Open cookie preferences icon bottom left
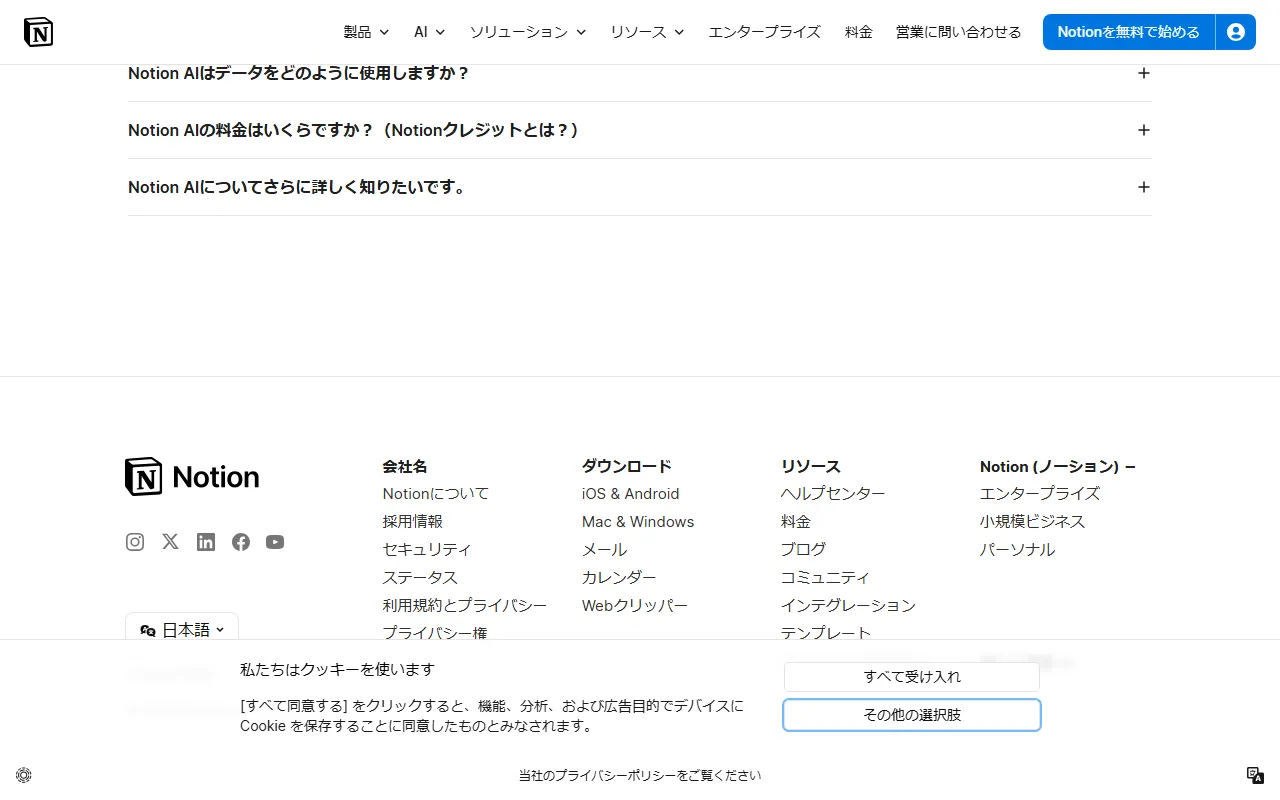Image resolution: width=1280 pixels, height=800 pixels. [23, 775]
